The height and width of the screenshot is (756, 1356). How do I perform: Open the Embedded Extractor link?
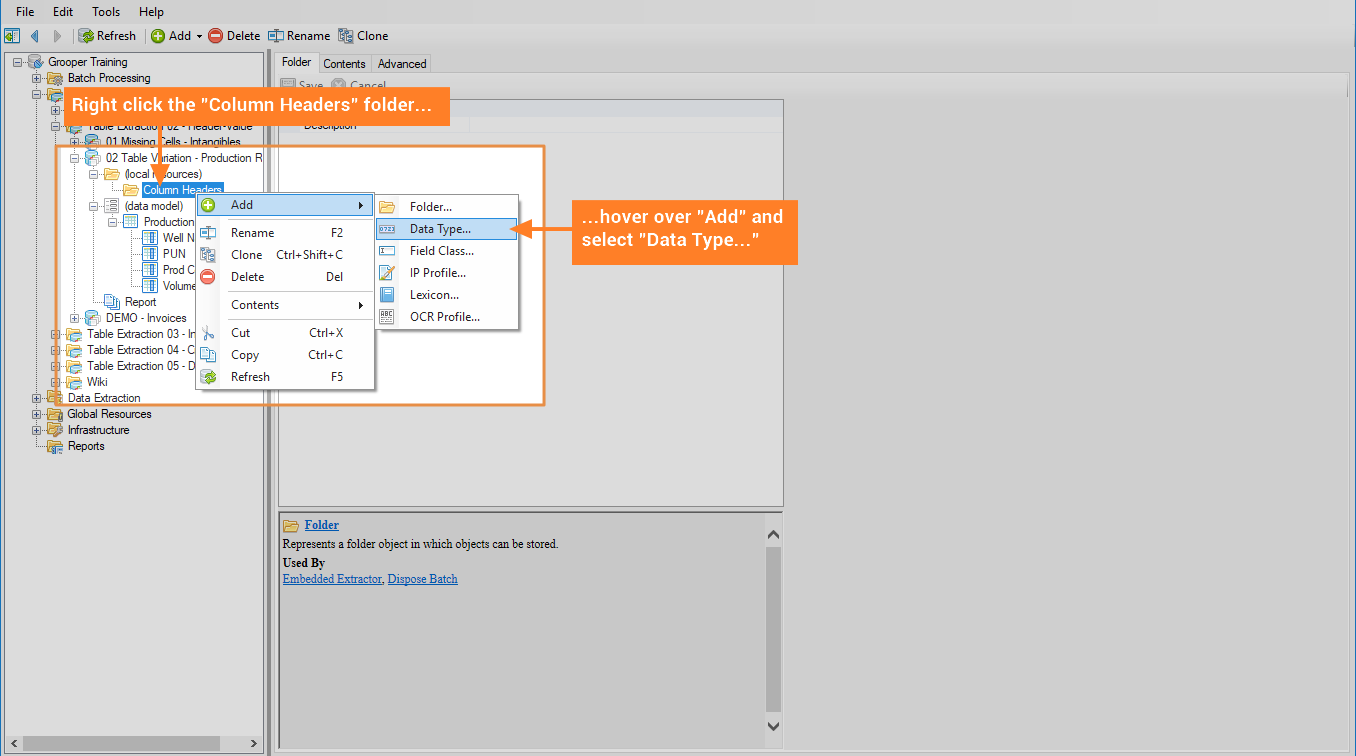coord(332,579)
